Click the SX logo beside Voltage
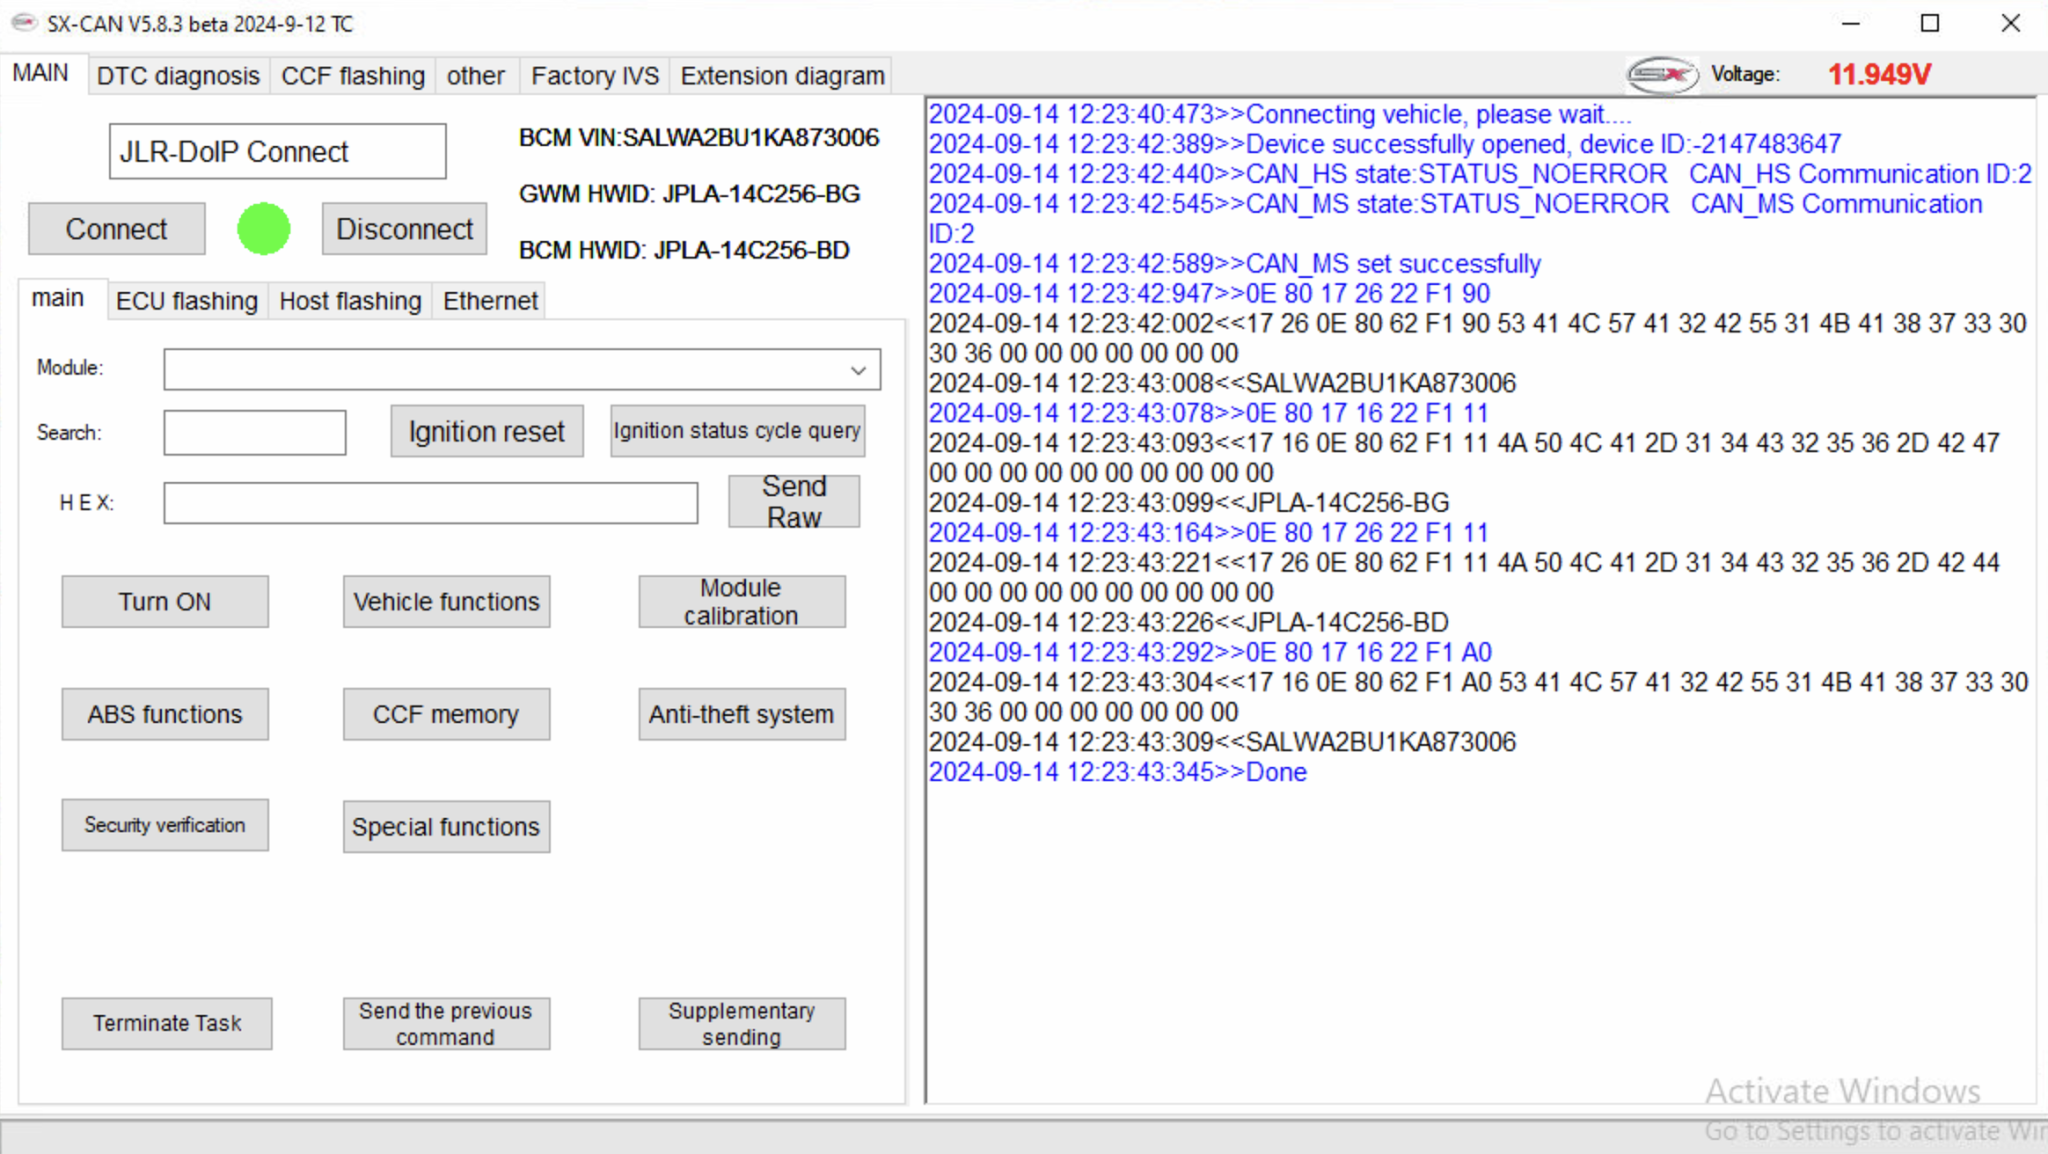 (x=1661, y=75)
